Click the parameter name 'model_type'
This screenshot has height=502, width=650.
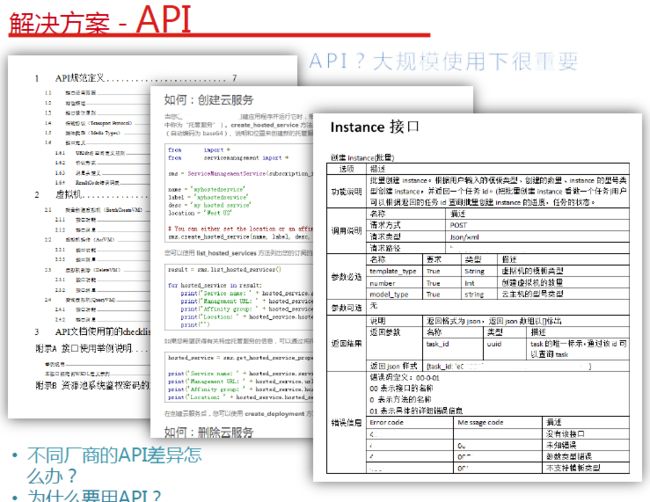pyautogui.click(x=389, y=294)
